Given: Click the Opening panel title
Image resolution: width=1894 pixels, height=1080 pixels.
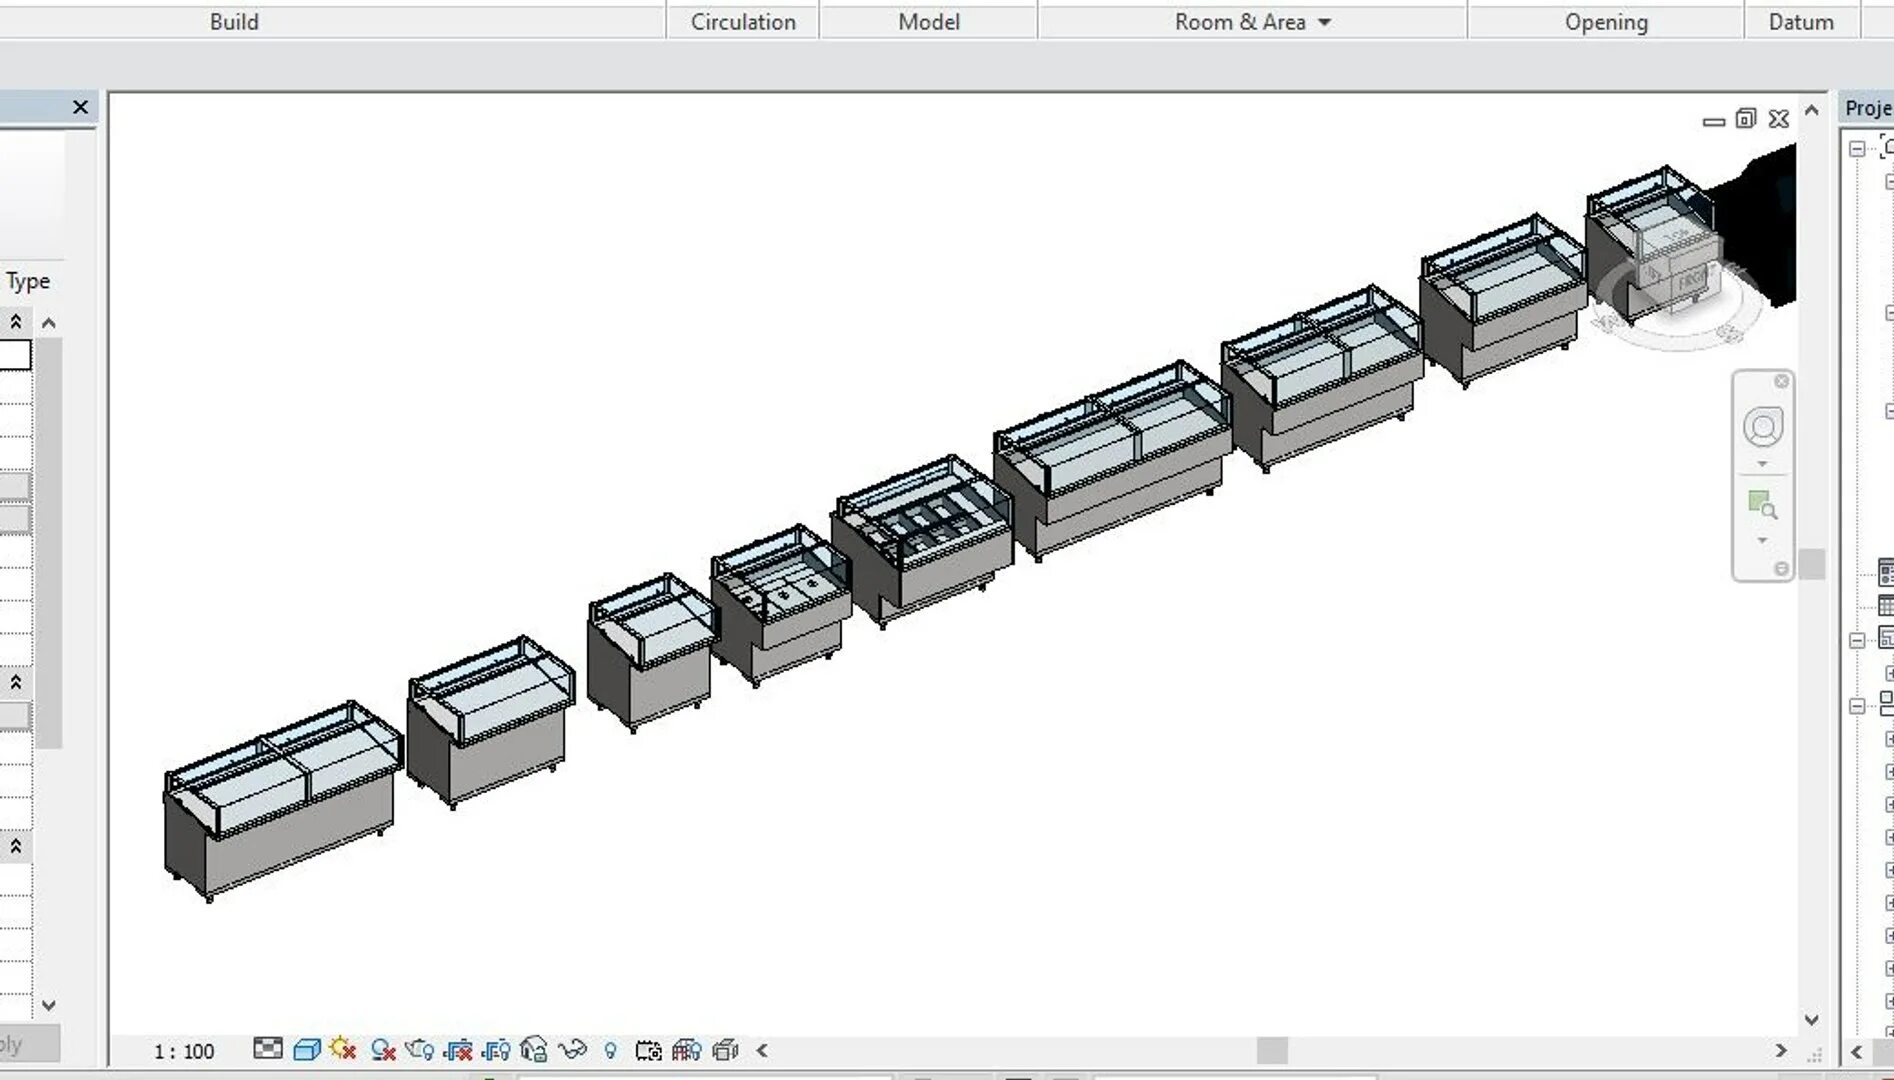Looking at the screenshot, I should pos(1606,22).
